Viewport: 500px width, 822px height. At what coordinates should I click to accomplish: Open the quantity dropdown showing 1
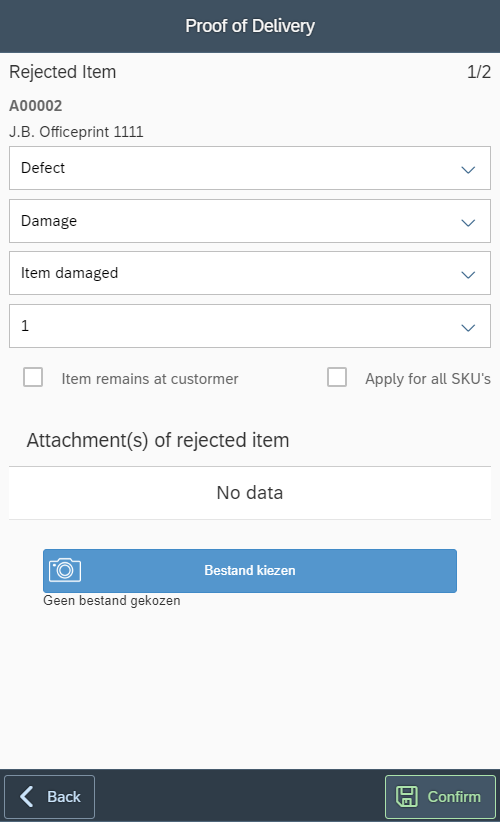pyautogui.click(x=250, y=326)
